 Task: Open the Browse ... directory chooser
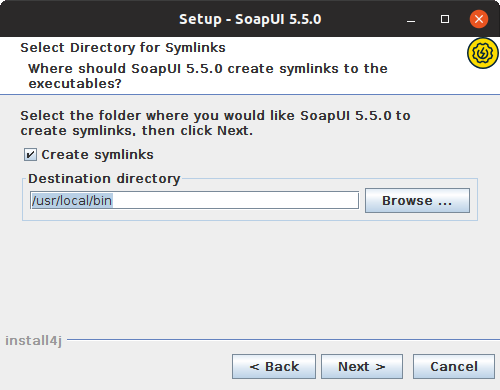(417, 201)
